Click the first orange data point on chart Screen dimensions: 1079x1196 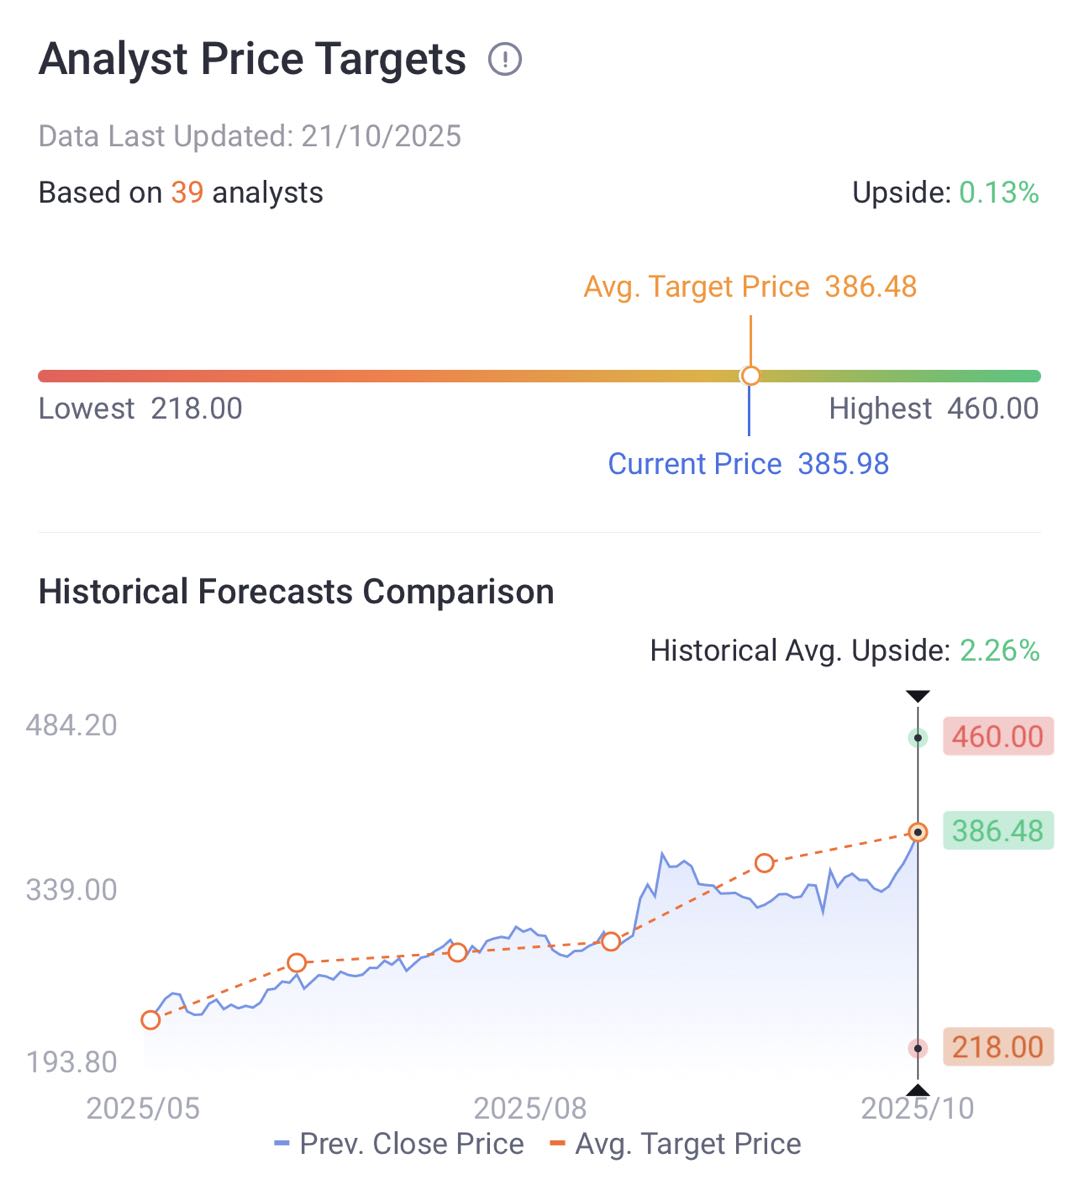(151, 1020)
